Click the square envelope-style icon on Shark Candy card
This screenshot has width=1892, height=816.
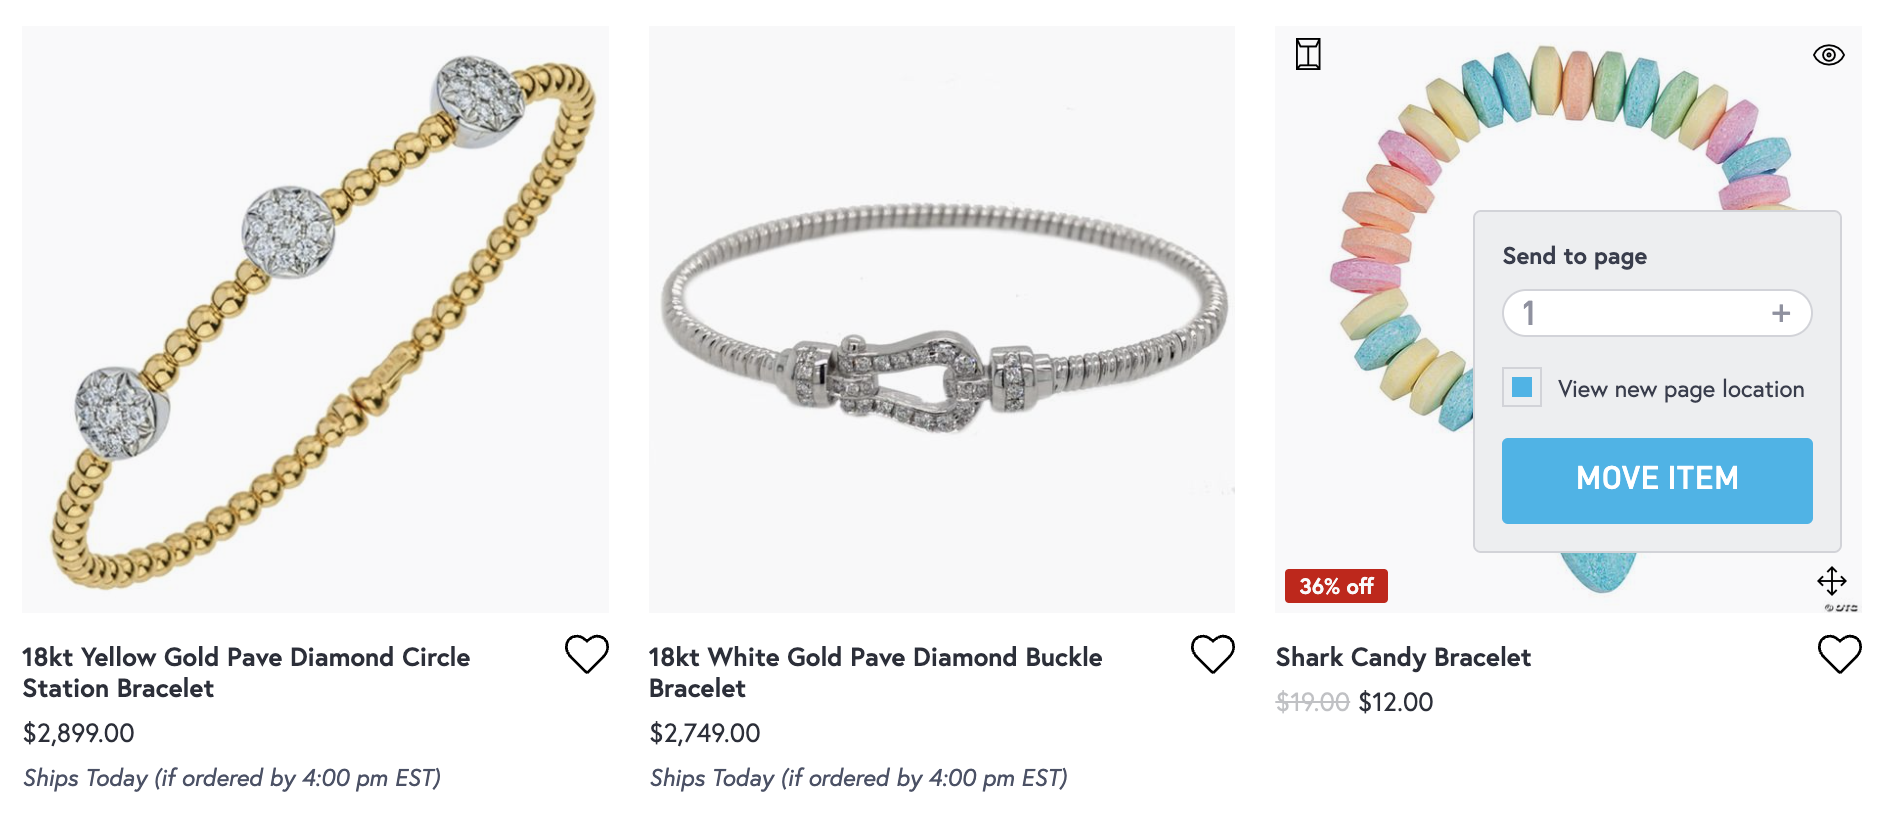click(1308, 54)
